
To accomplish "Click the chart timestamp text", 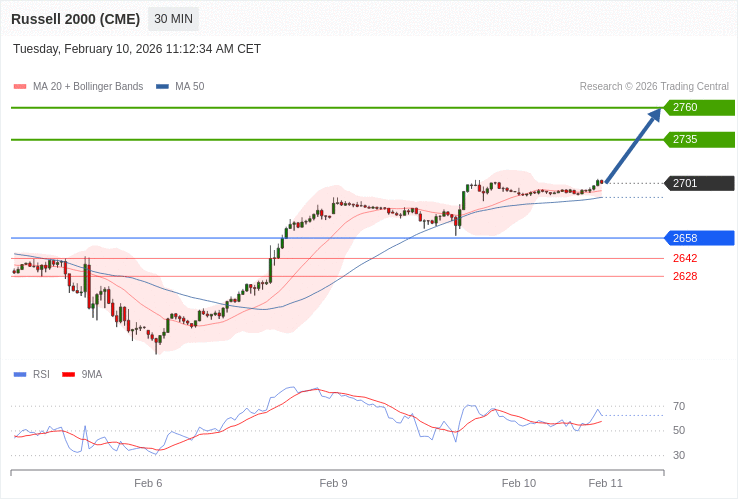I will point(137,49).
